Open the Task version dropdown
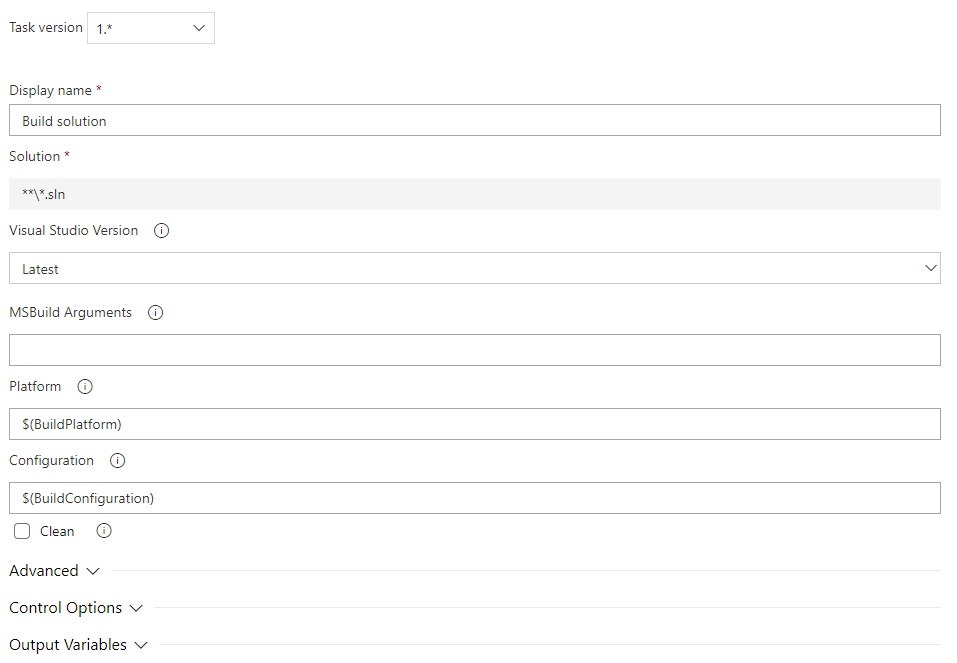 [x=150, y=28]
